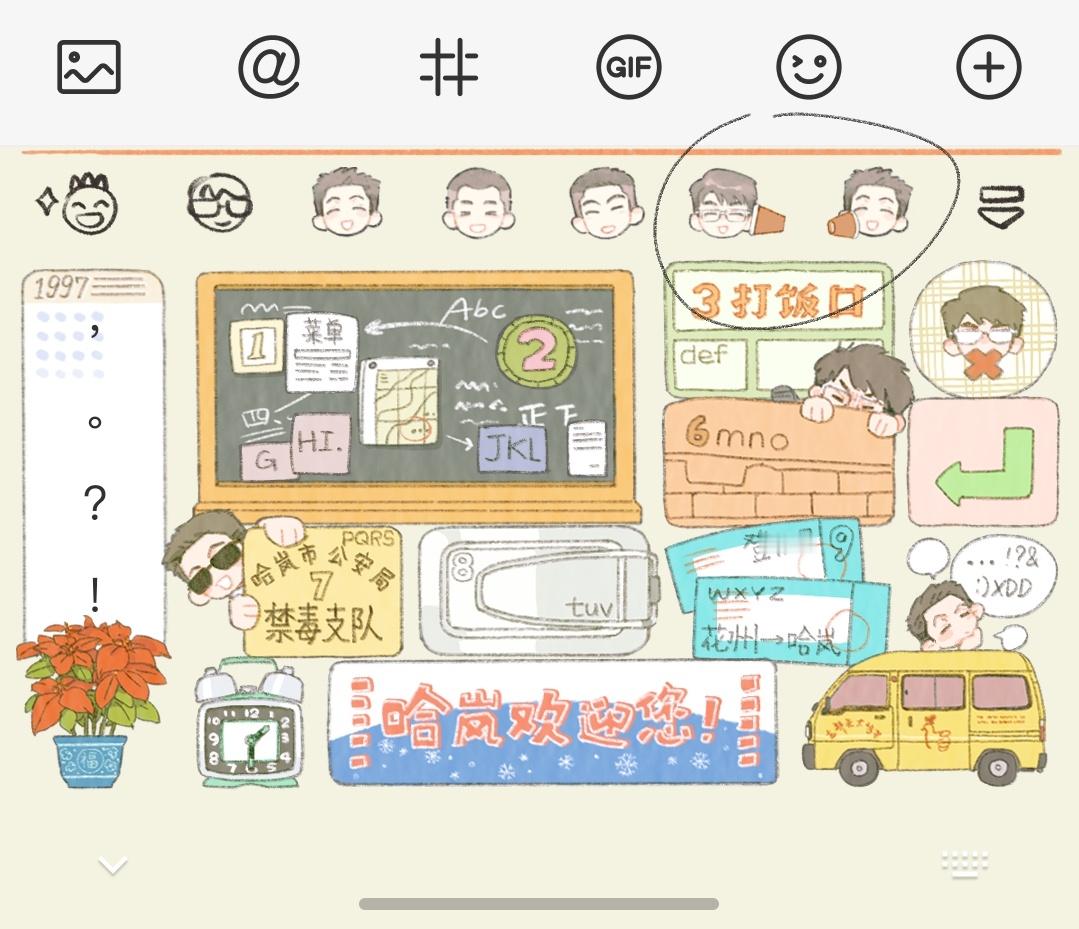Open the GIF picker
Screen dimensions: 1079x929
tap(628, 67)
